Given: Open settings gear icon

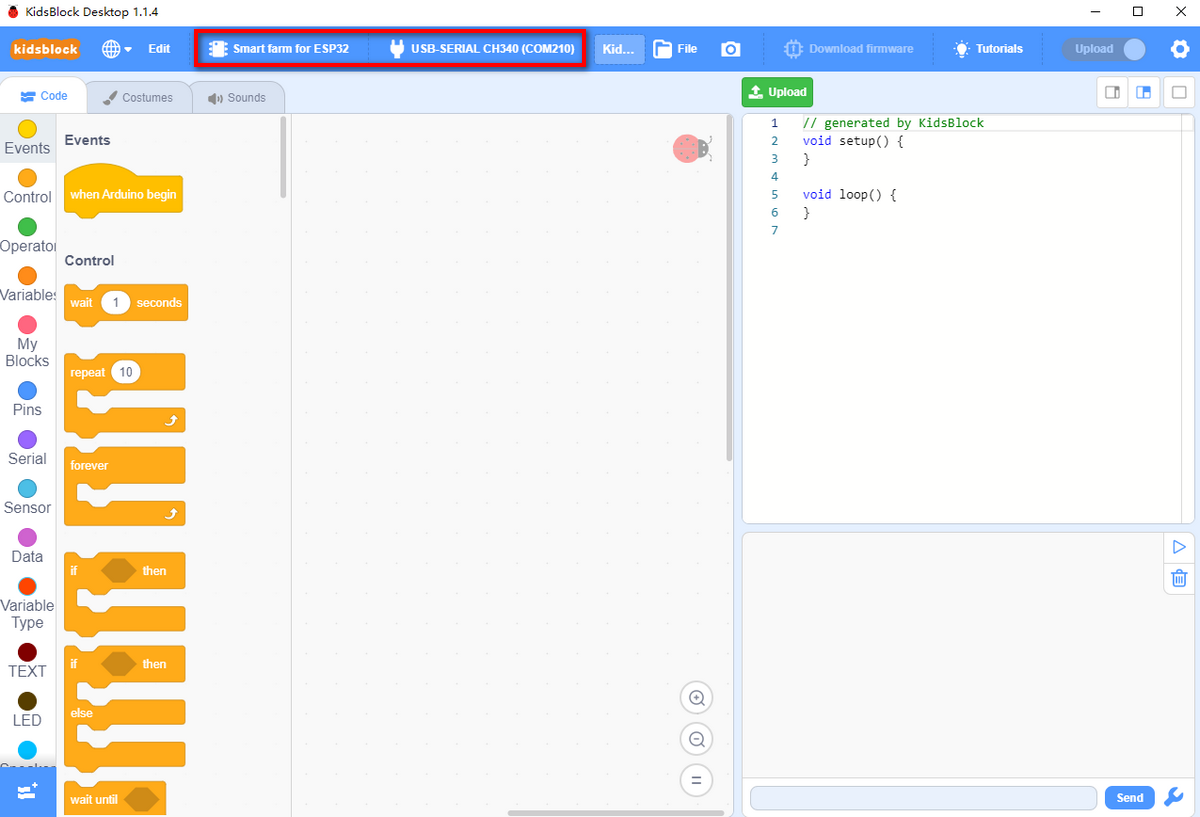Looking at the screenshot, I should point(1180,49).
